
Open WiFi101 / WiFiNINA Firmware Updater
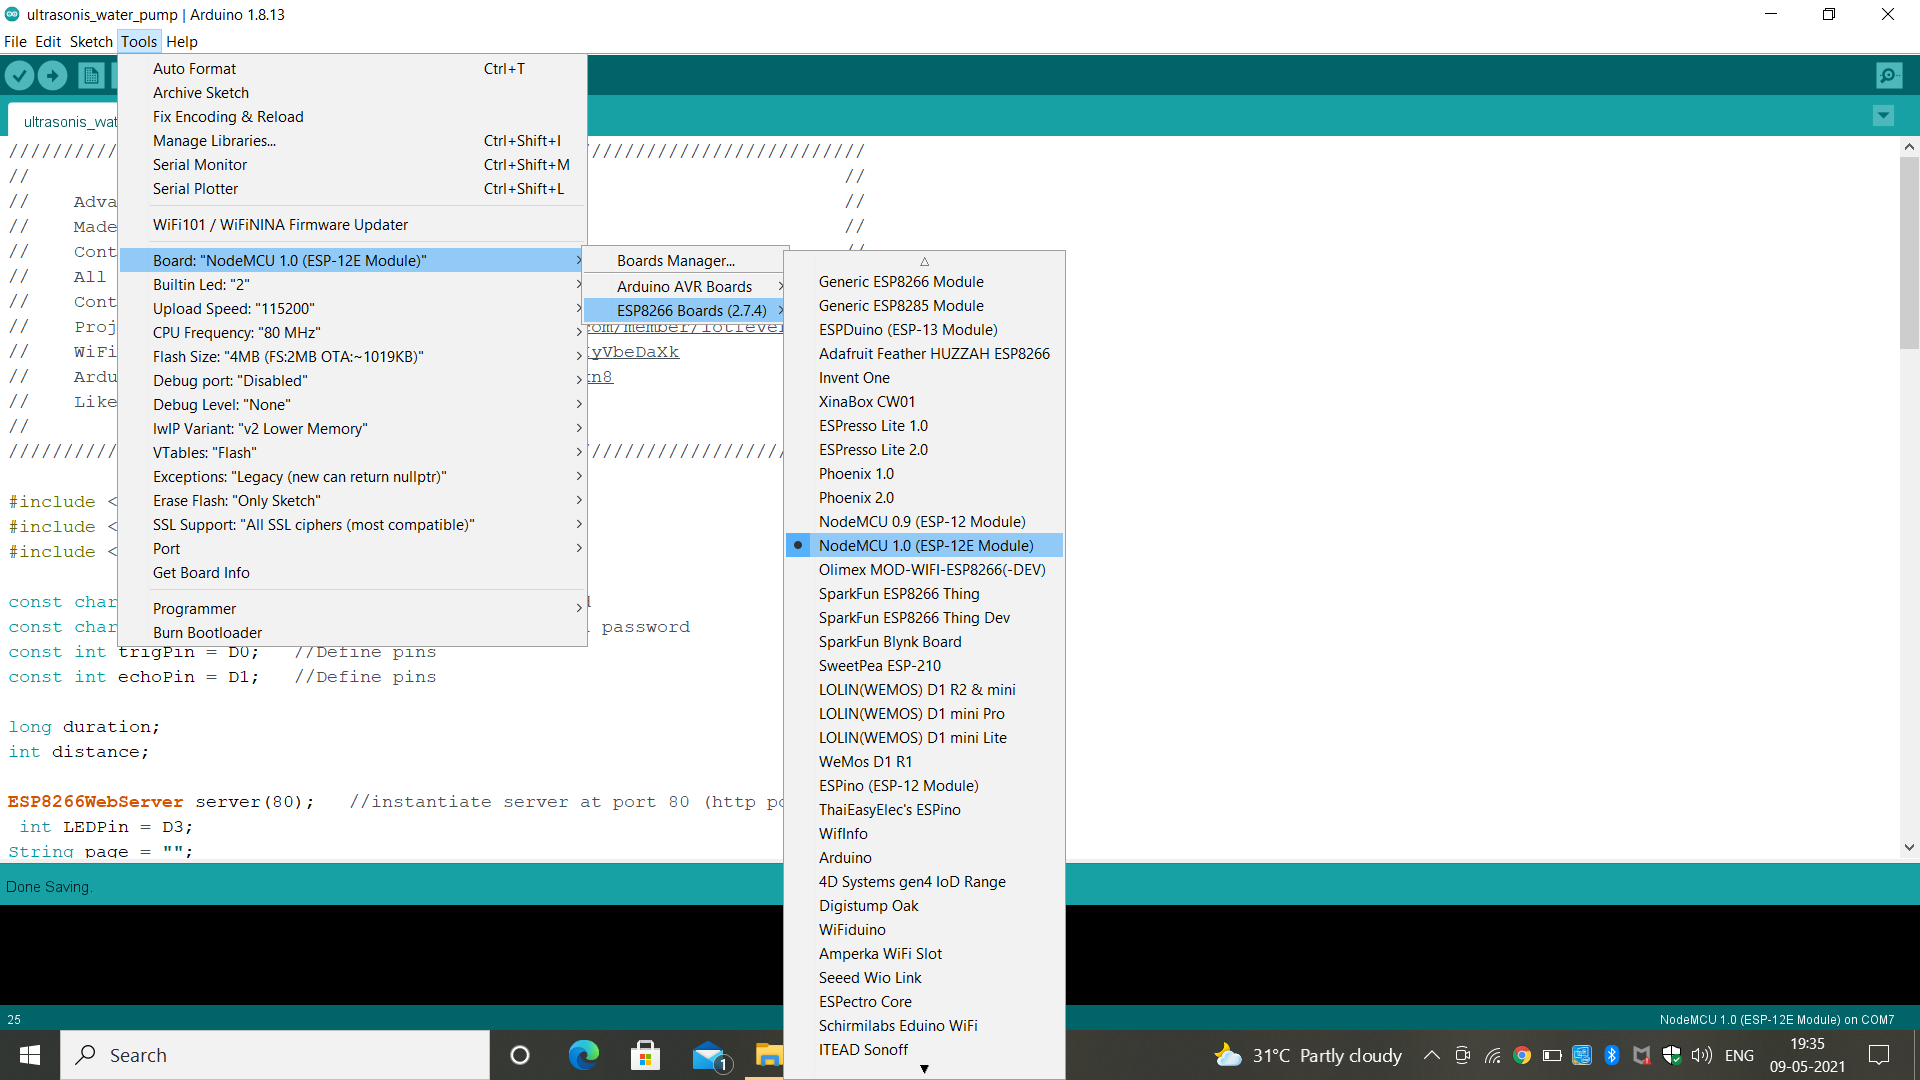click(x=352, y=224)
